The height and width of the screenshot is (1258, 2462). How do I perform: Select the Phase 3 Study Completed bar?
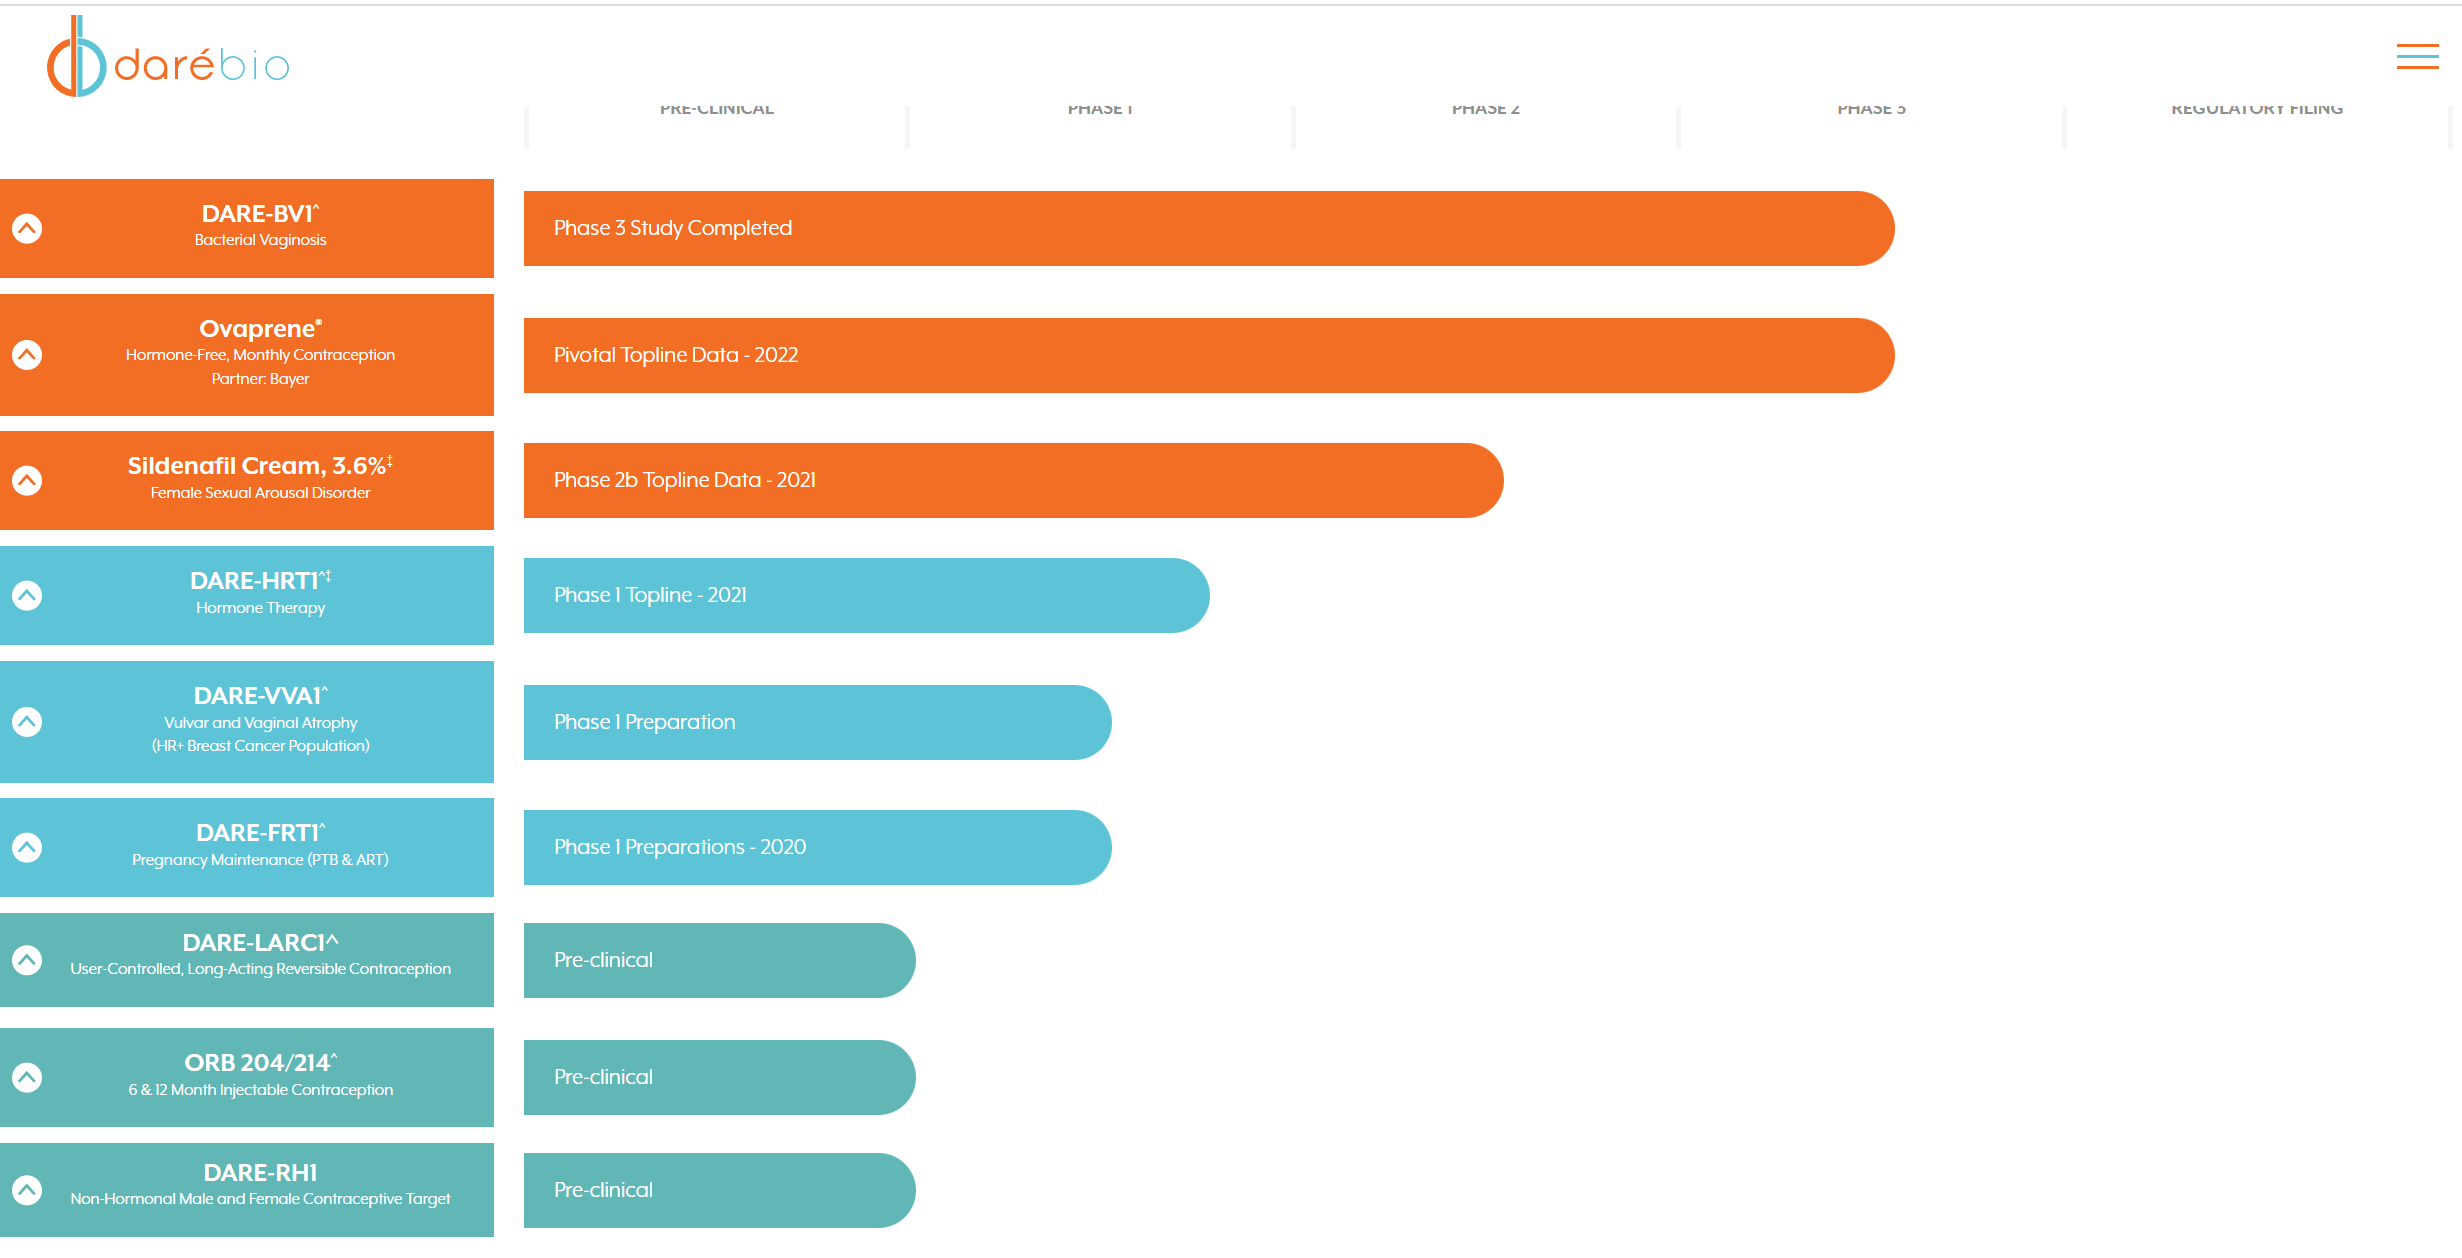[x=1208, y=229]
